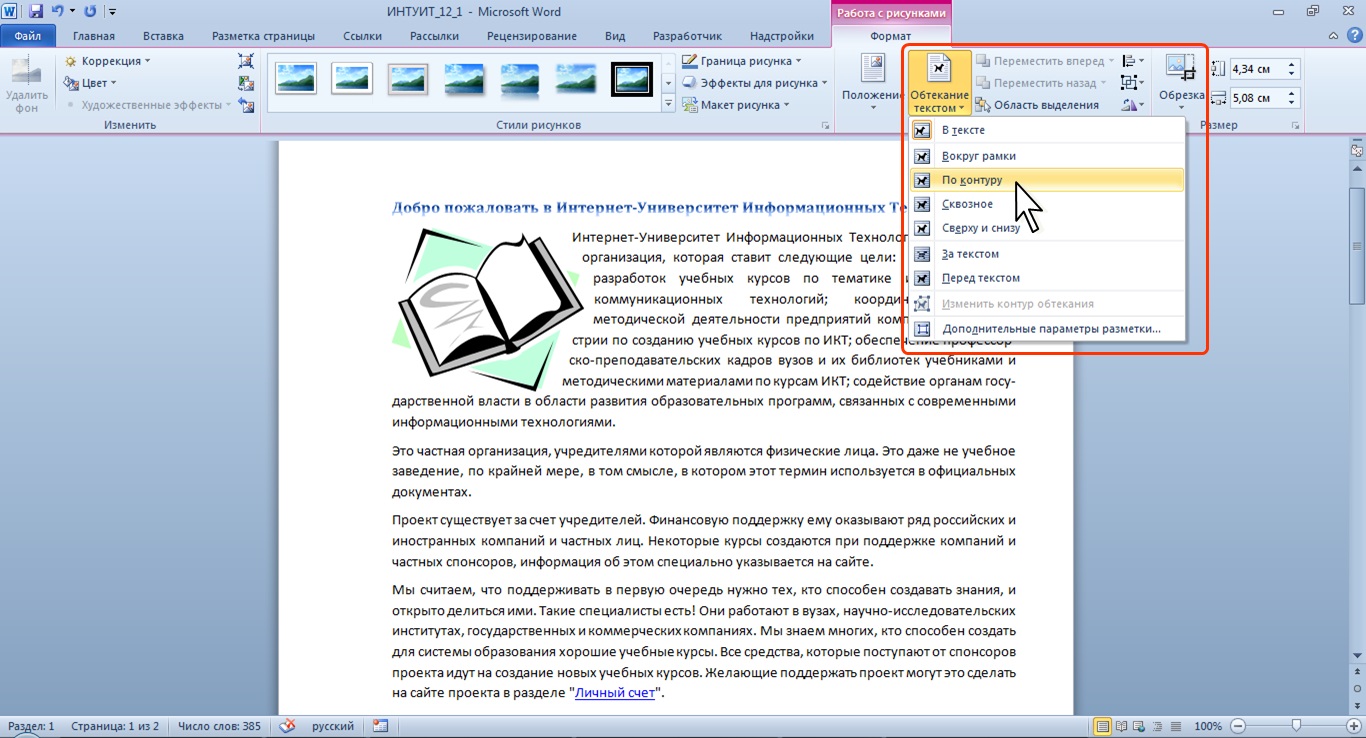1366x738 pixels.
Task: Undo the last action
Action: point(58,12)
